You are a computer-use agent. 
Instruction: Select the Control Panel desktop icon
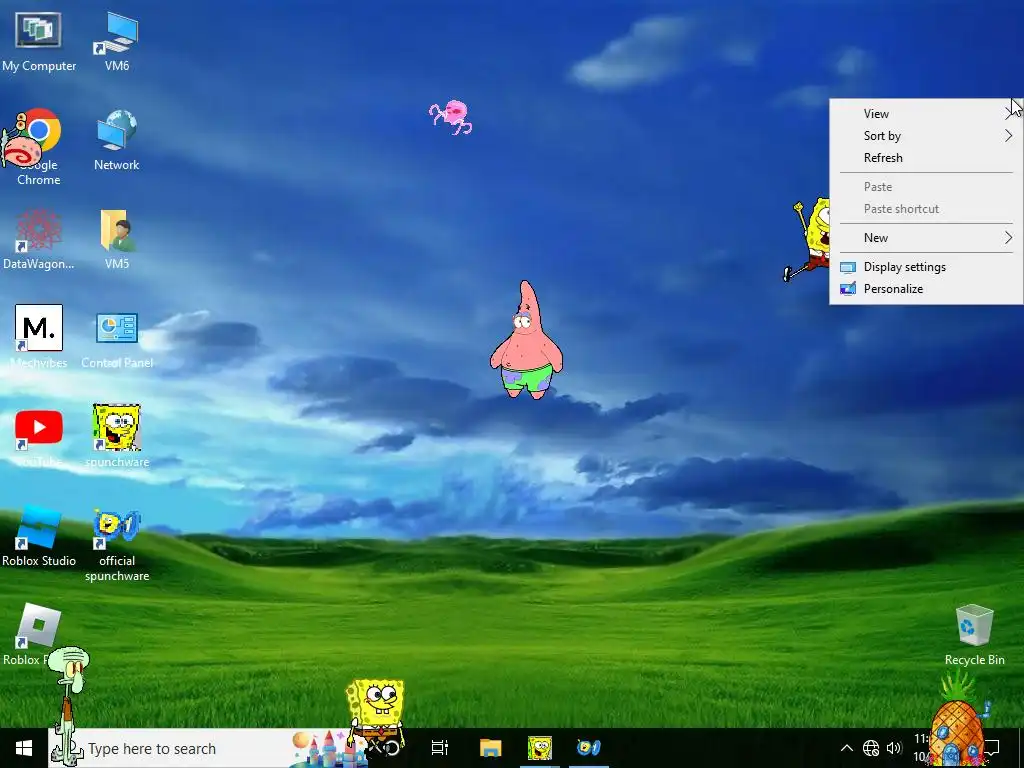[x=117, y=340]
